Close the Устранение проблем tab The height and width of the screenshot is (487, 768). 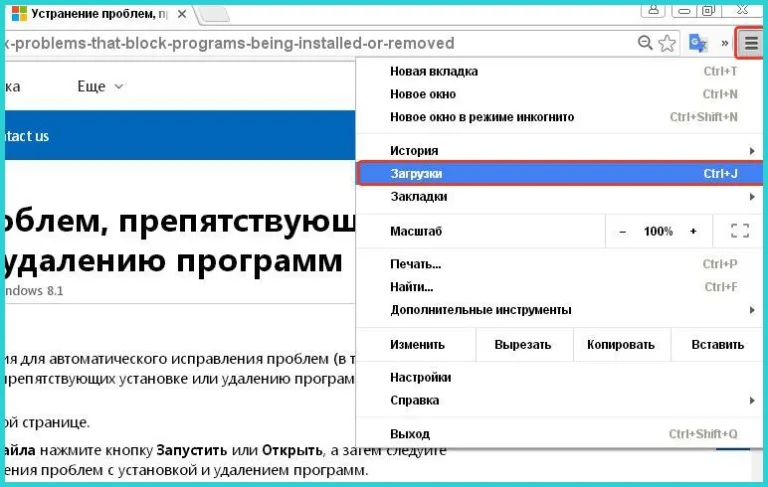182,14
